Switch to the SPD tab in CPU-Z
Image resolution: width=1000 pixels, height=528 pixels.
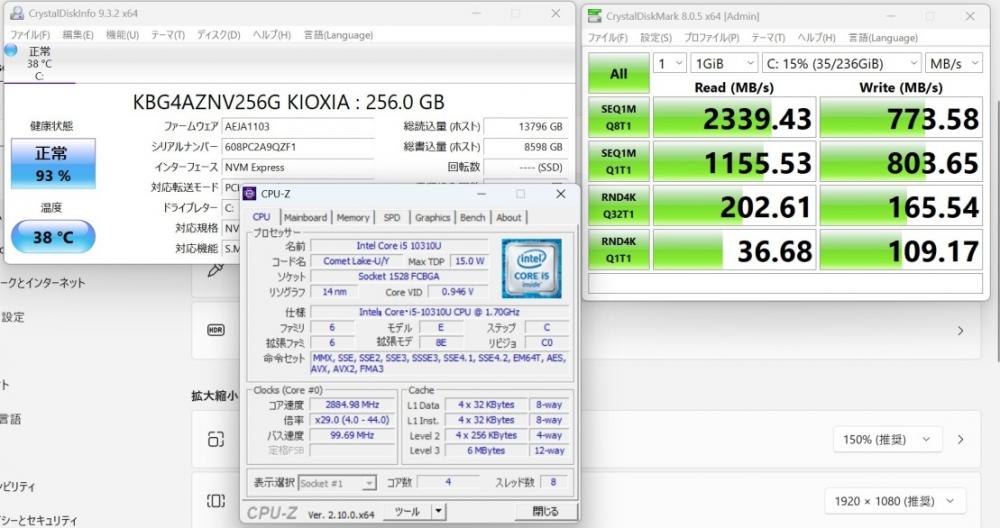click(392, 217)
